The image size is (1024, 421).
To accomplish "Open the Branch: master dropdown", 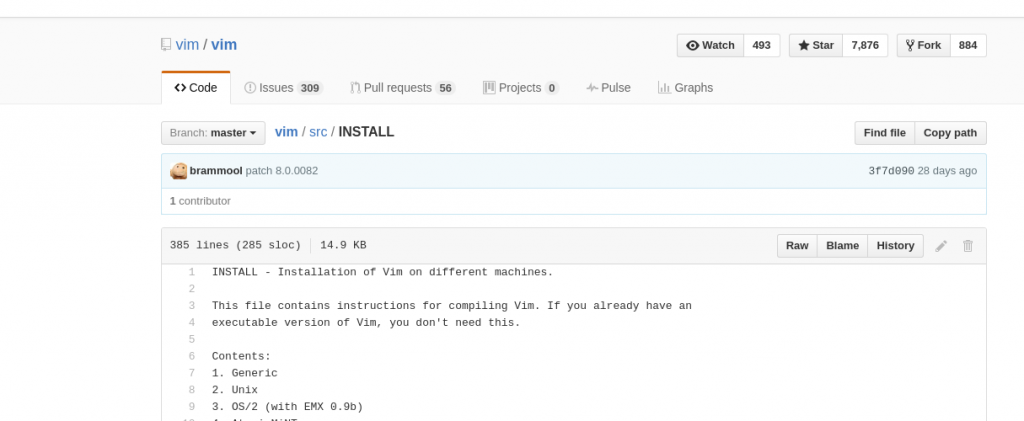I will [x=214, y=133].
